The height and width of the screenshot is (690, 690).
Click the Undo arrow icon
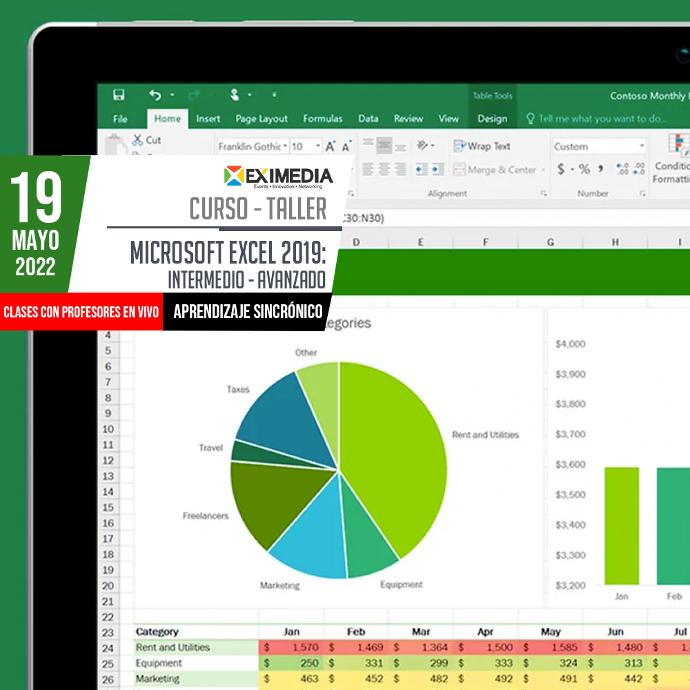(x=155, y=95)
